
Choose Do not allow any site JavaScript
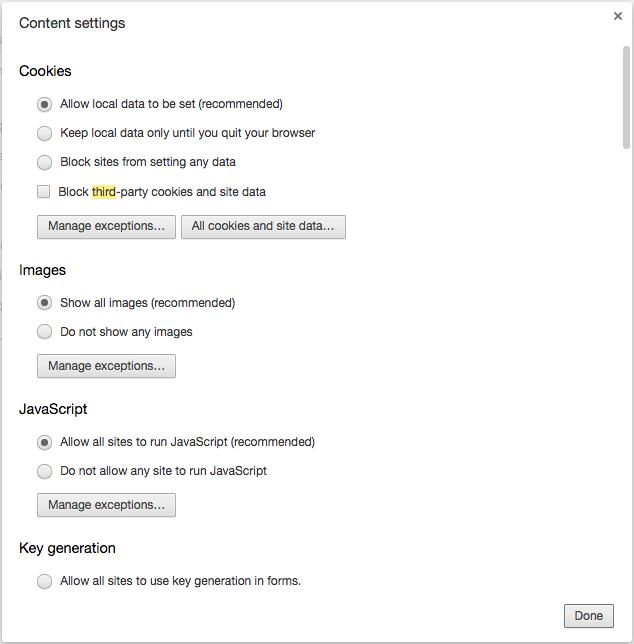pyautogui.click(x=44, y=471)
